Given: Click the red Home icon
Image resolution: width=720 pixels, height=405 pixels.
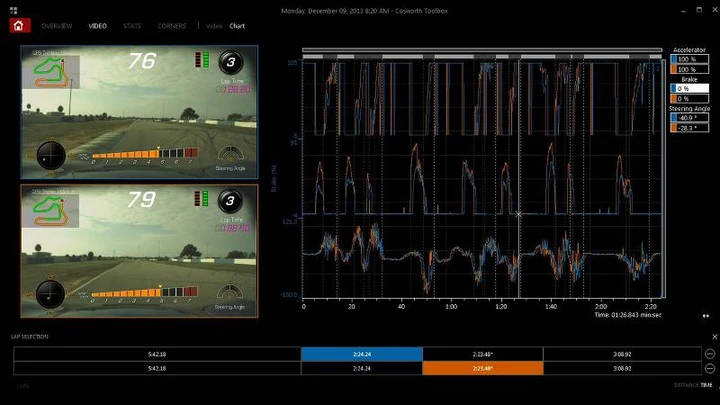Looking at the screenshot, I should (20, 26).
